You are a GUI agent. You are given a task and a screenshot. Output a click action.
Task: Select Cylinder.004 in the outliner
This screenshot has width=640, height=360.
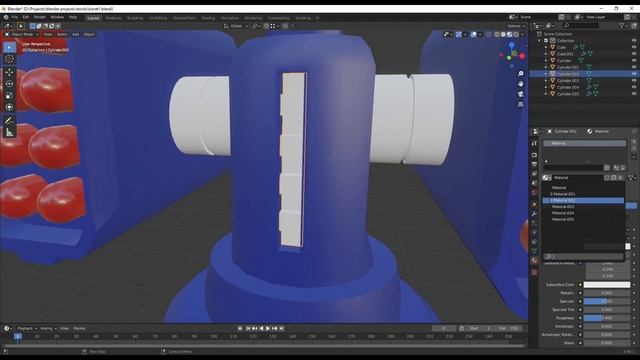568,87
